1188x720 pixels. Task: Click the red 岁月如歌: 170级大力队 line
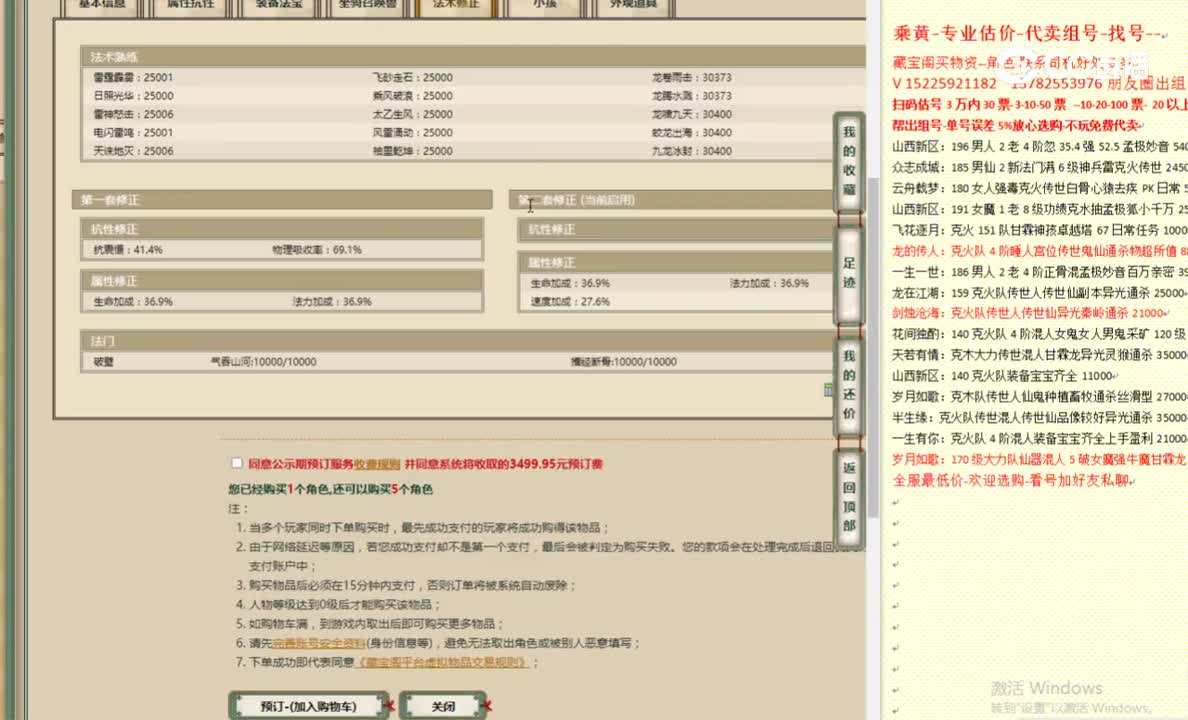[x=1040, y=459]
